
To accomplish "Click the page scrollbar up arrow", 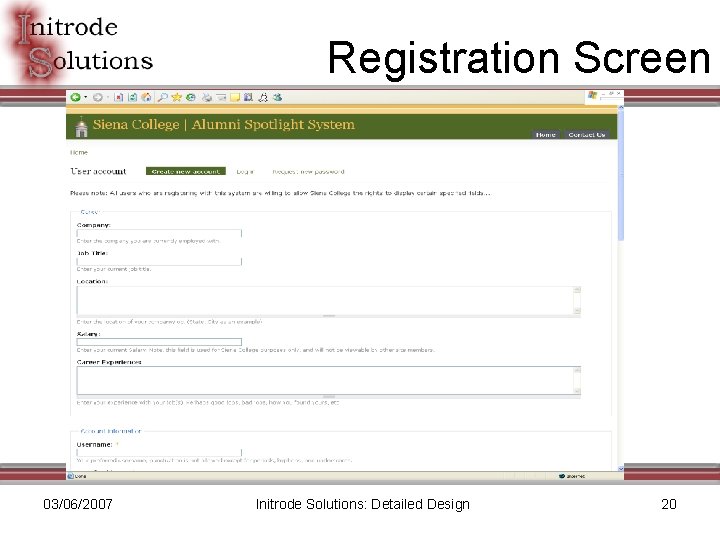I will pyautogui.click(x=621, y=108).
